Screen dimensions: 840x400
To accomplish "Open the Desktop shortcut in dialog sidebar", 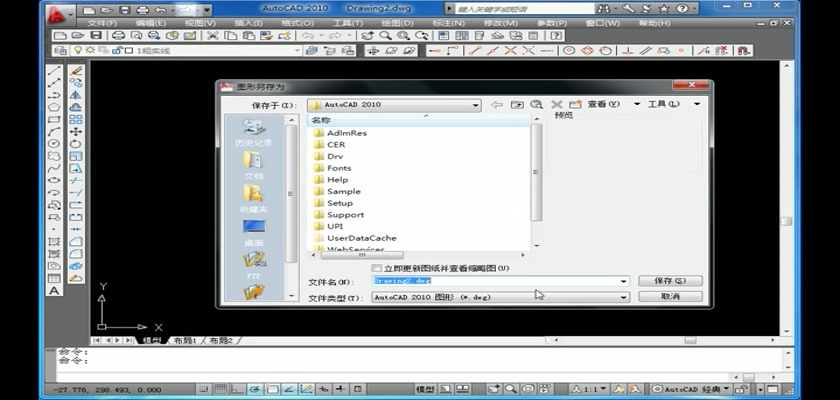I will (253, 233).
